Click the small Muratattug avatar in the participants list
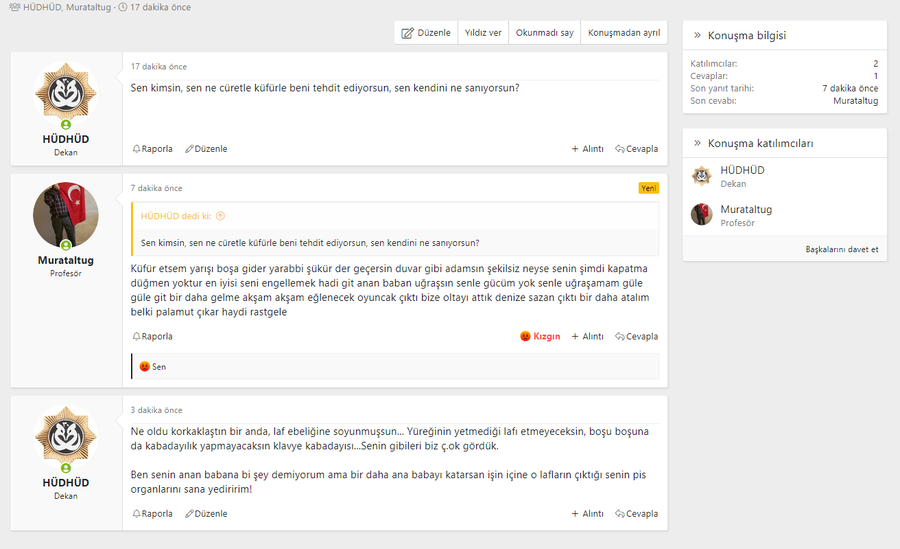 (701, 214)
